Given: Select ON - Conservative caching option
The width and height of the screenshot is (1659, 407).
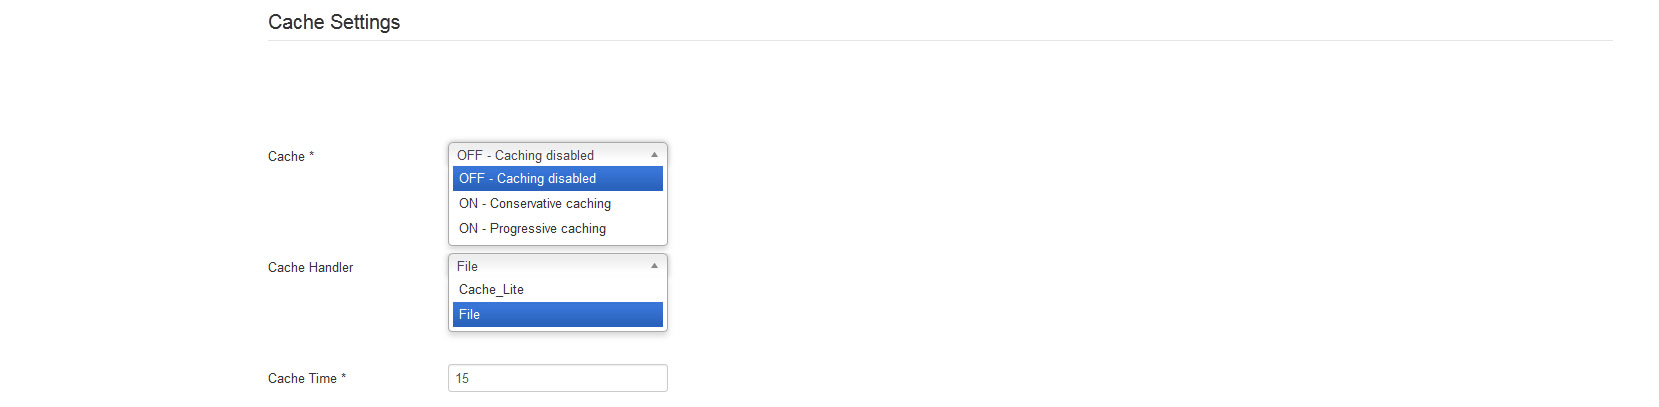Looking at the screenshot, I should click(x=558, y=203).
